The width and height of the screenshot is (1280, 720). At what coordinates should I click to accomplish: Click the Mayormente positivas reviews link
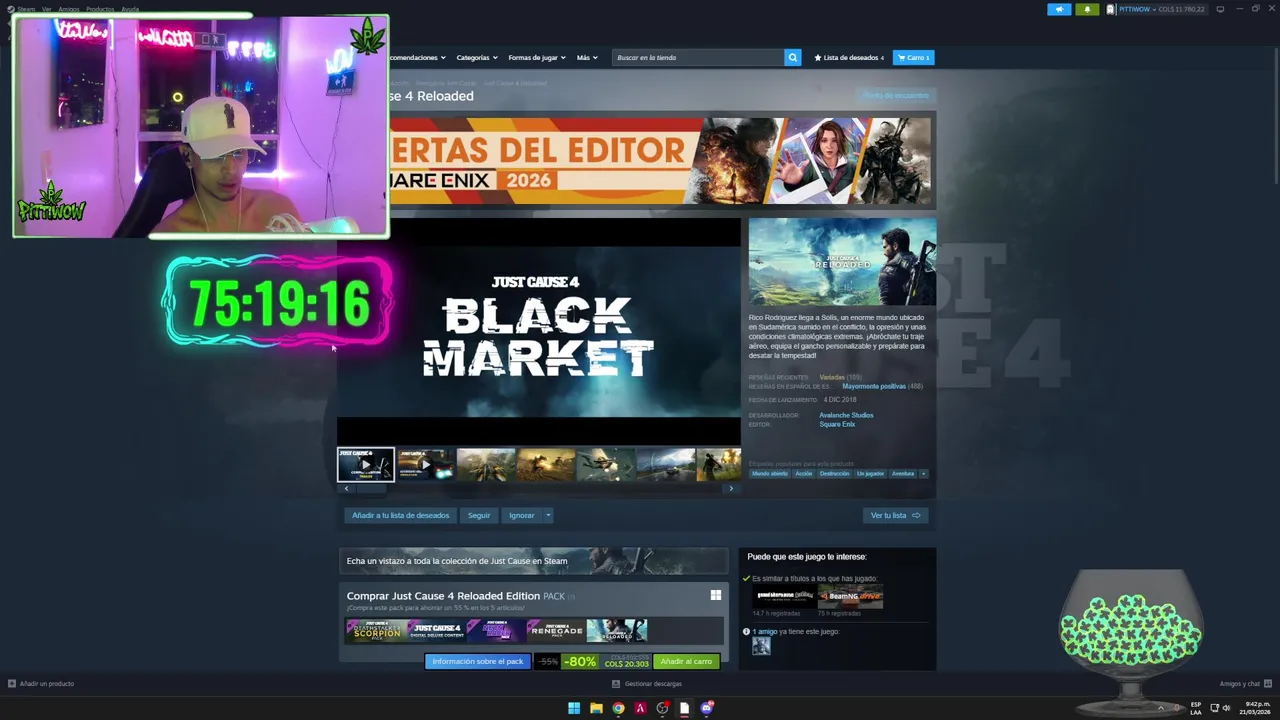(x=874, y=386)
